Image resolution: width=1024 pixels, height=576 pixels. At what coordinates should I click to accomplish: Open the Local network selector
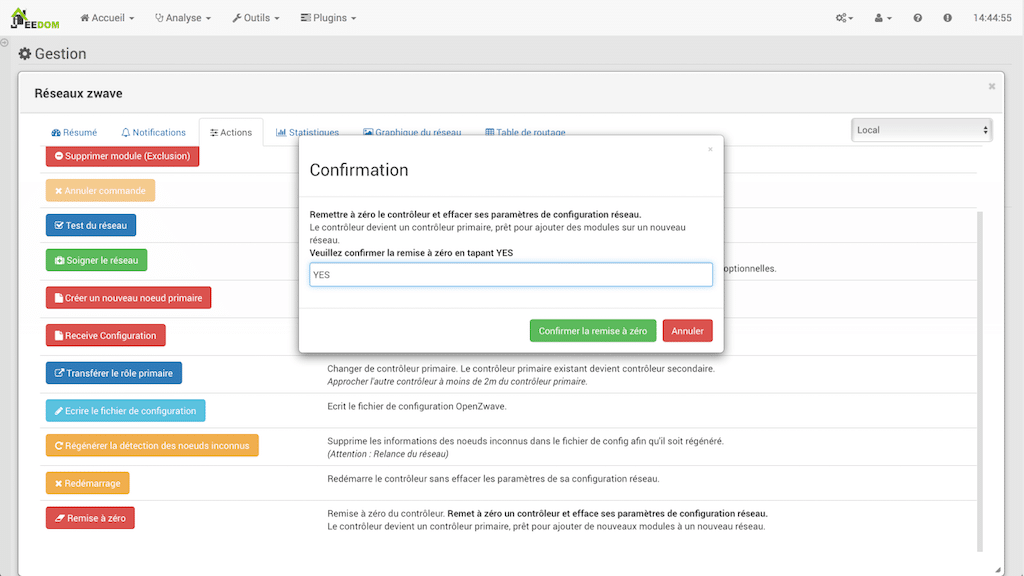921,130
